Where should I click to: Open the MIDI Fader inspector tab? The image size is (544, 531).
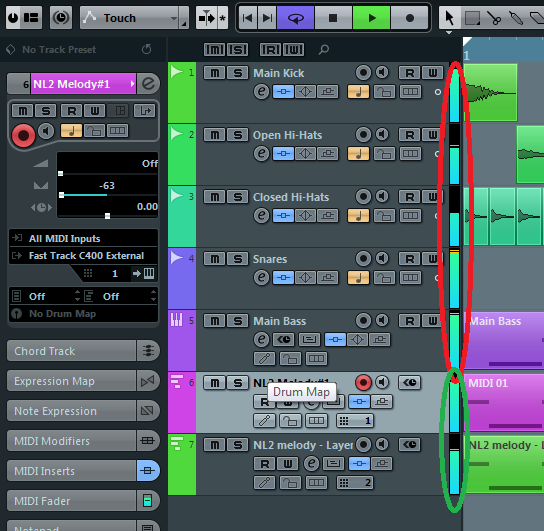(83, 501)
